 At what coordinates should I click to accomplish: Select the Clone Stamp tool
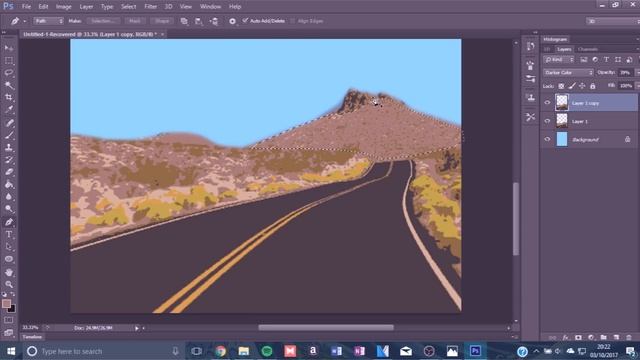point(9,147)
